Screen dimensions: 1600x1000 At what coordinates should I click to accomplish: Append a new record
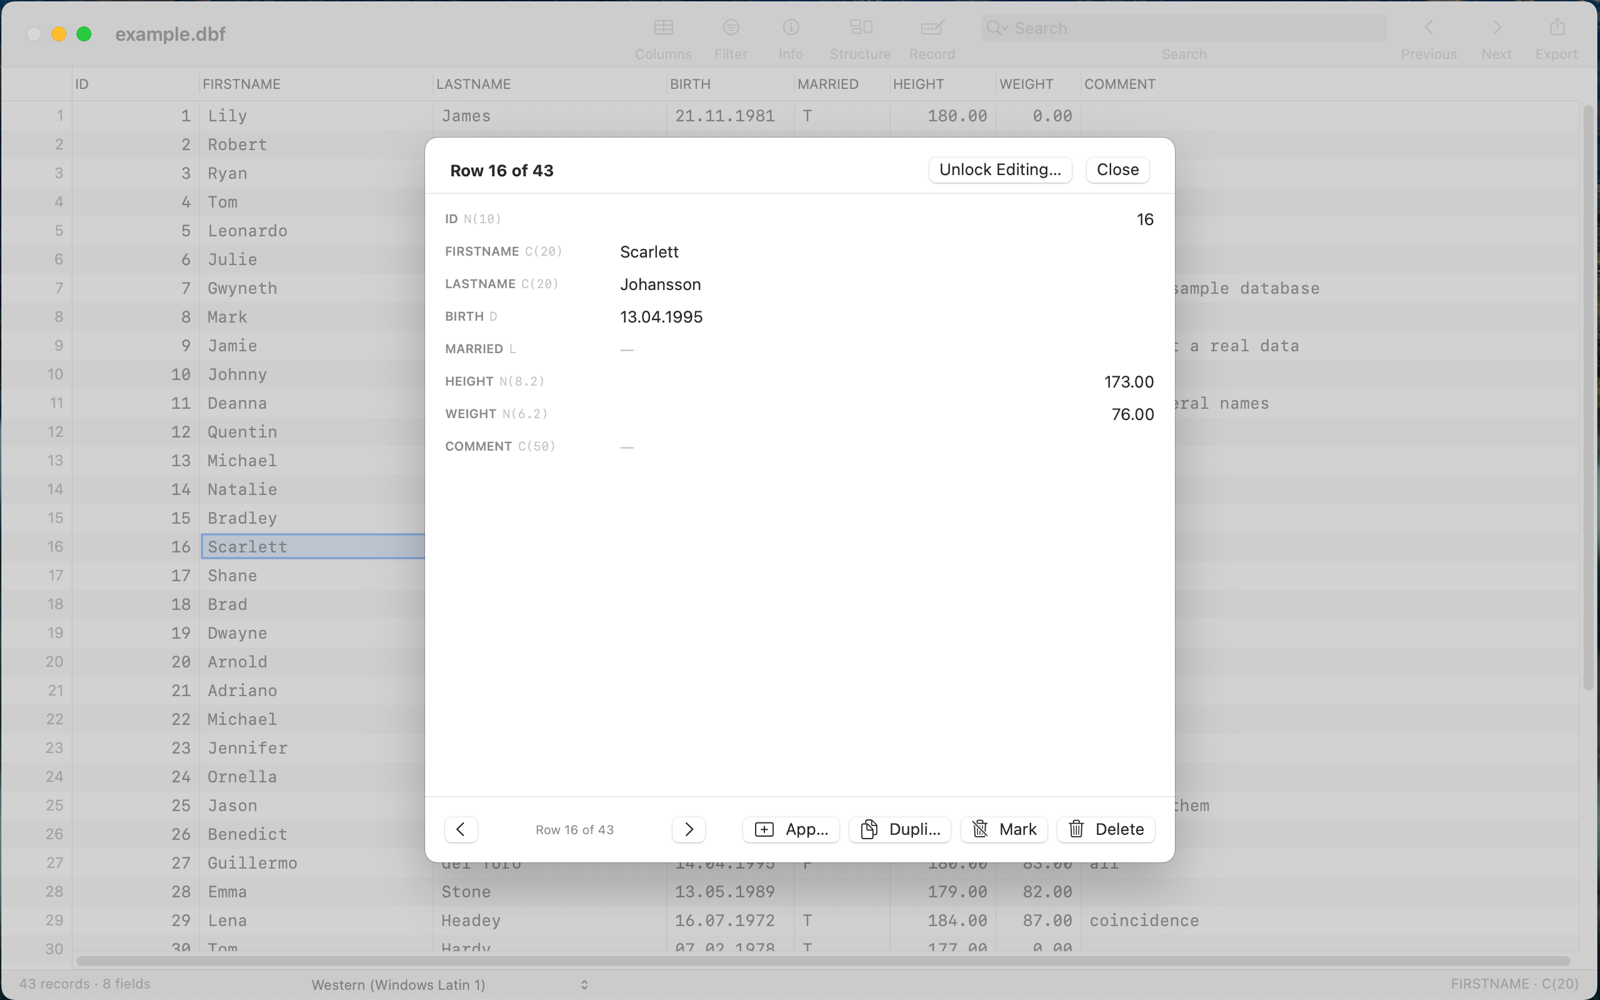coord(791,829)
